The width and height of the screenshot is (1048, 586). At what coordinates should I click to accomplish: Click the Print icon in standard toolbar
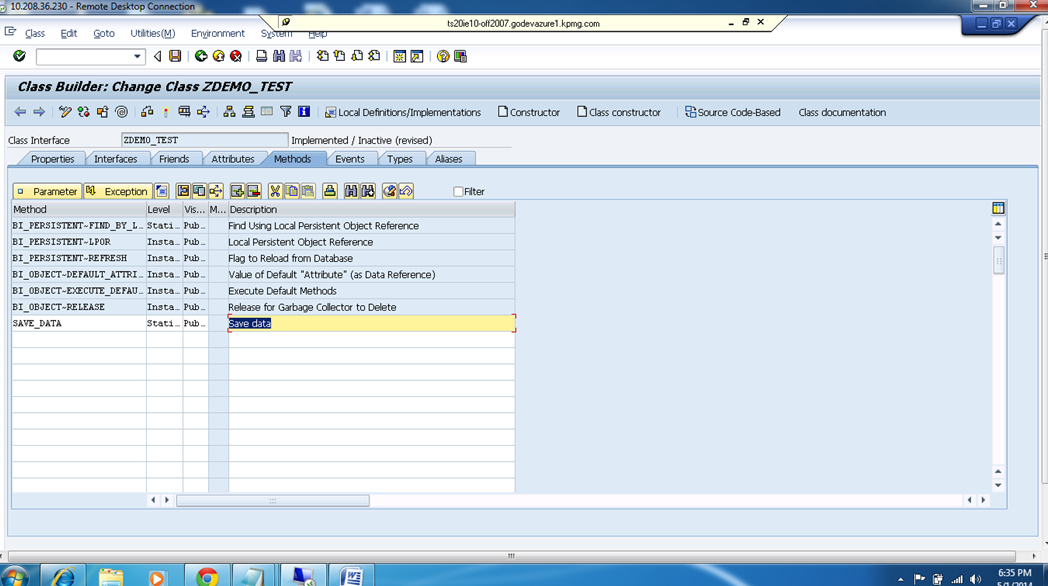[261, 56]
